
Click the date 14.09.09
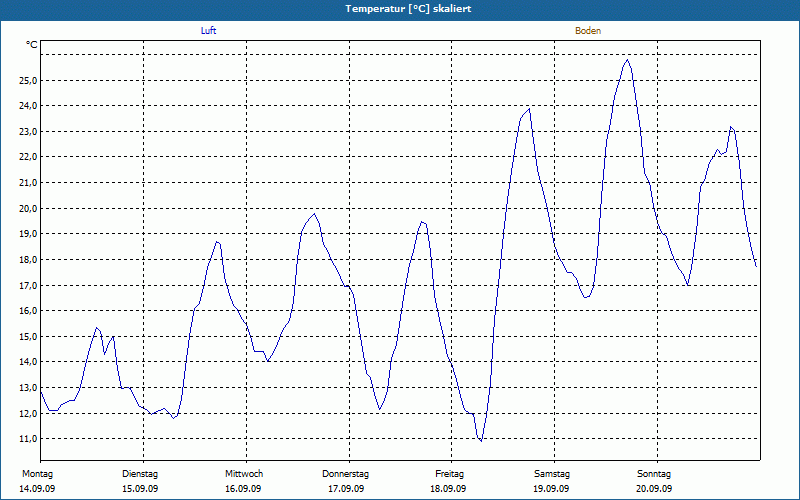click(37, 489)
